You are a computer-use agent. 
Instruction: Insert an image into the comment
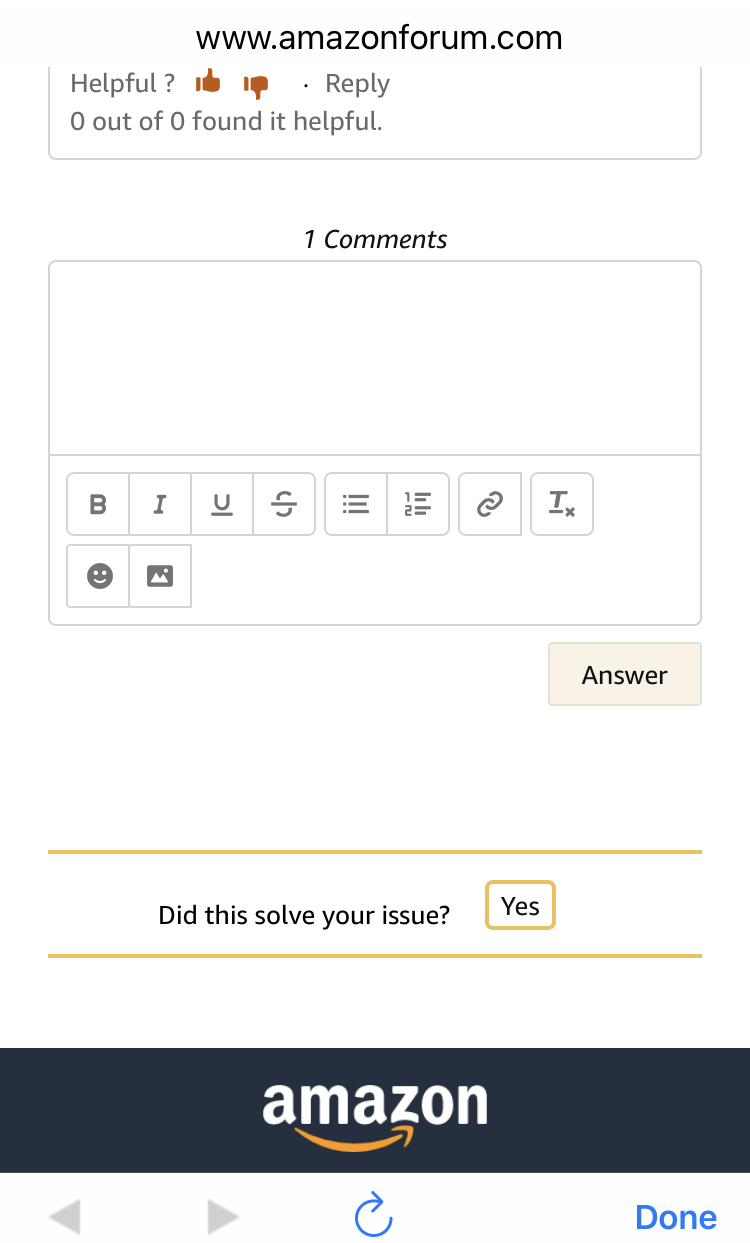point(160,576)
